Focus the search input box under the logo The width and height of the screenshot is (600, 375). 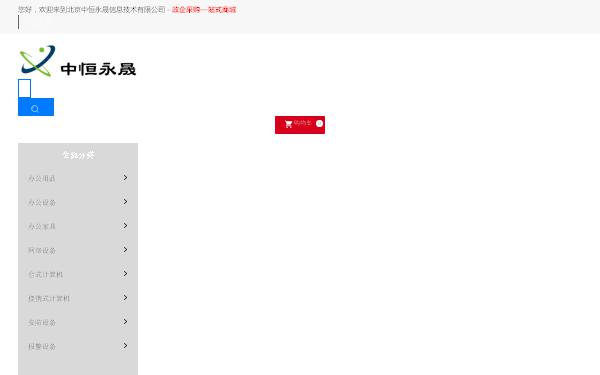[x=24, y=88]
